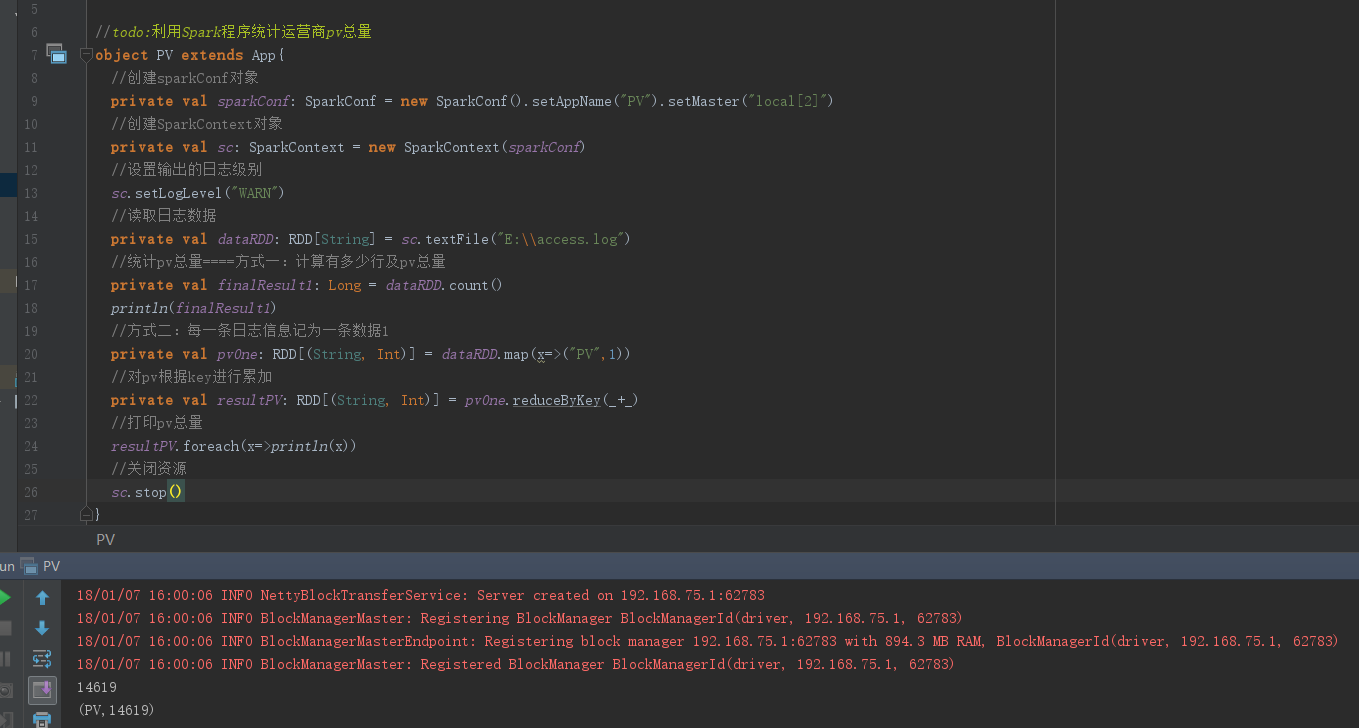The height and width of the screenshot is (728, 1359).
Task: Toggle soft-wrap for console output
Action: [42, 659]
